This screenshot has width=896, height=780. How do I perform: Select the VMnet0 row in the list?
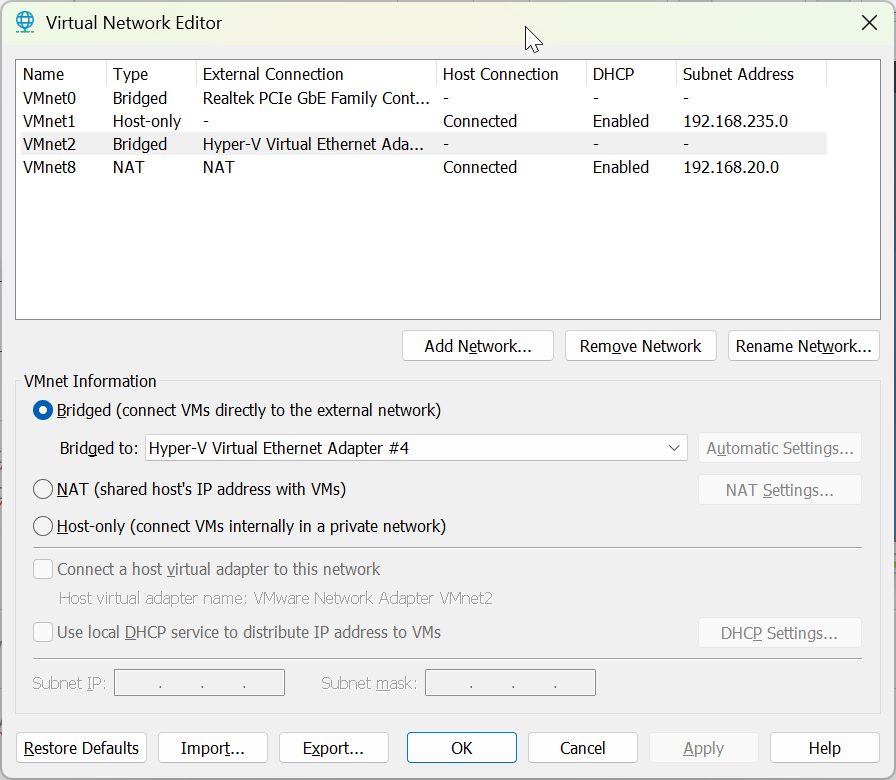click(49, 98)
